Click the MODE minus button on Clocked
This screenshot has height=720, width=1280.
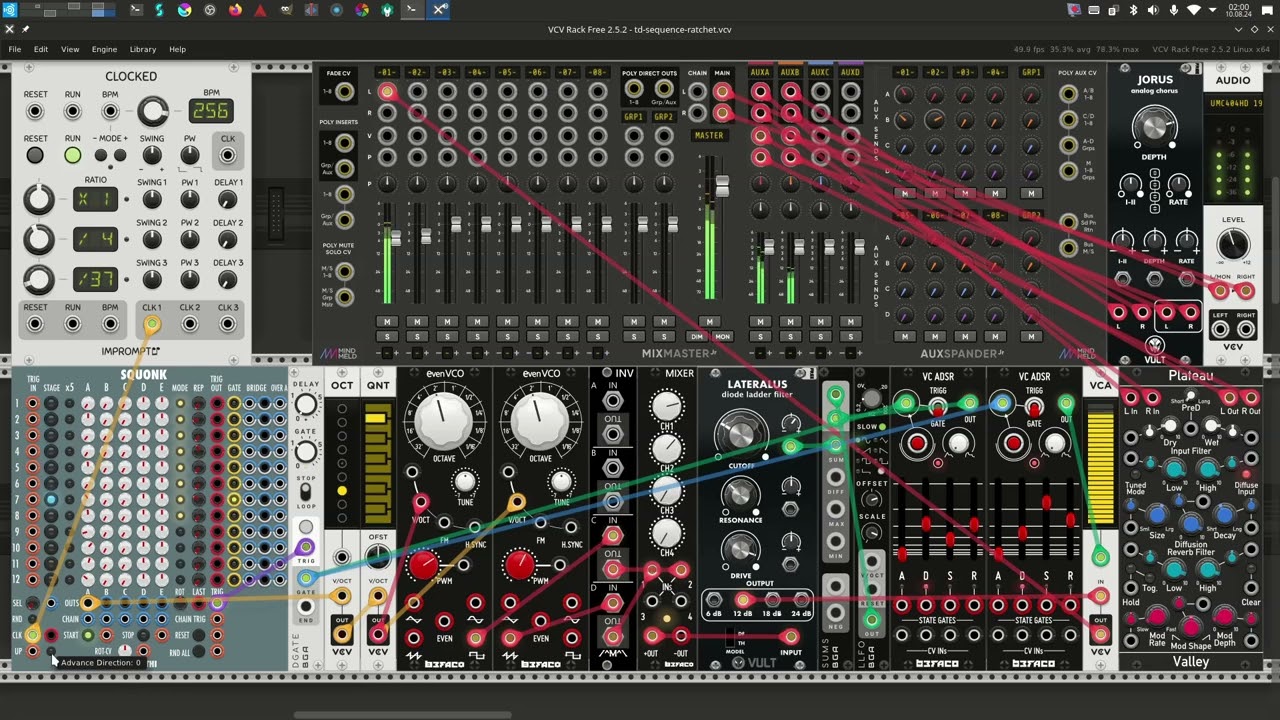click(101, 156)
